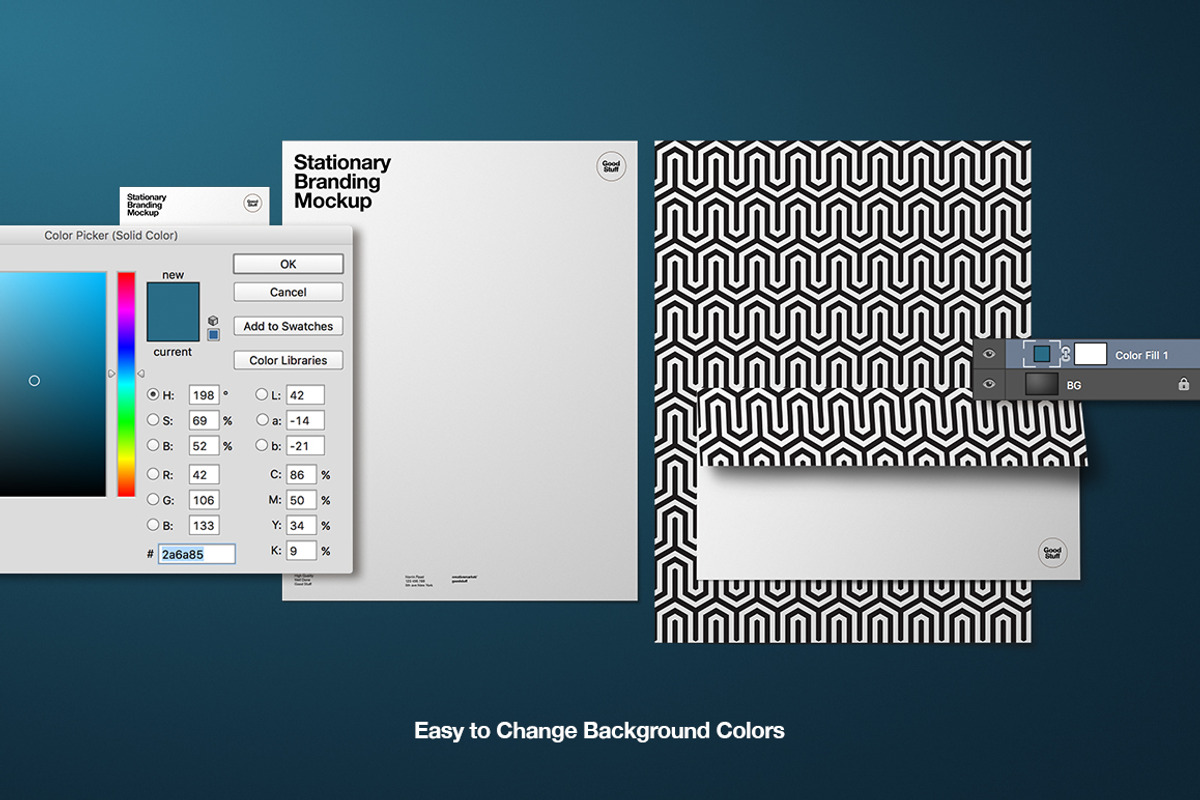1200x800 pixels.
Task: Open Color Libraries
Action: coord(288,360)
